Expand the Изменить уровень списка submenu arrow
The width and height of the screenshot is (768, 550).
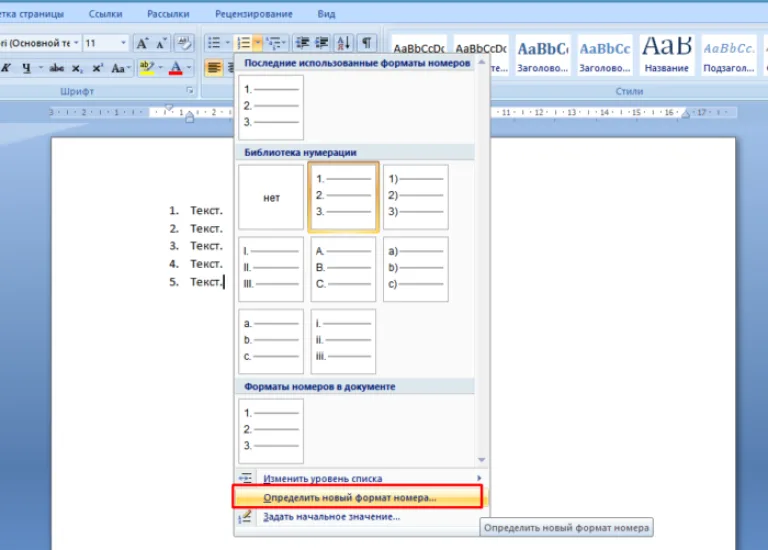tap(479, 478)
